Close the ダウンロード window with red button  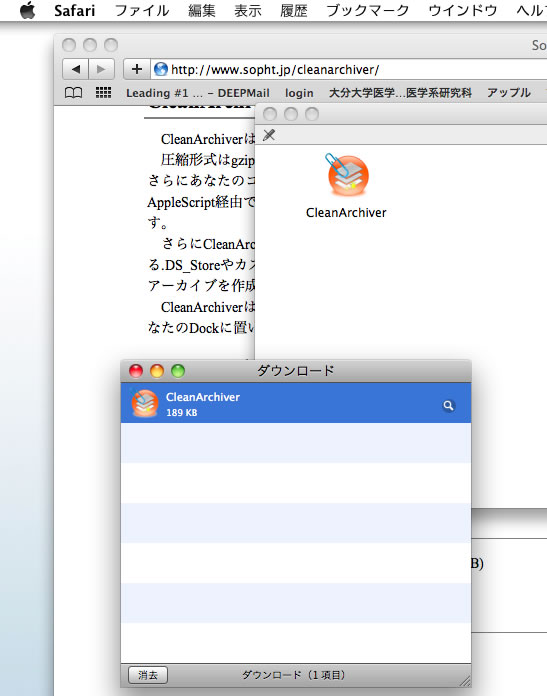[x=136, y=371]
